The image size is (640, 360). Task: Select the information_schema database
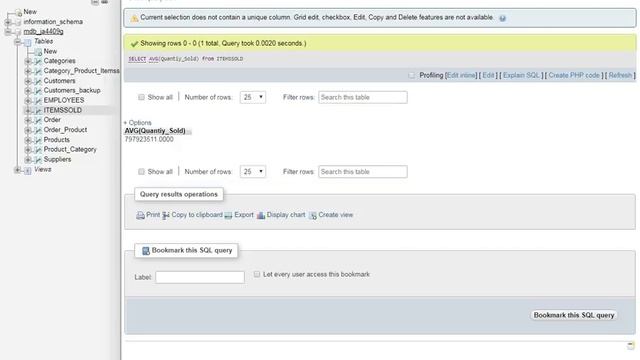tap(53, 22)
